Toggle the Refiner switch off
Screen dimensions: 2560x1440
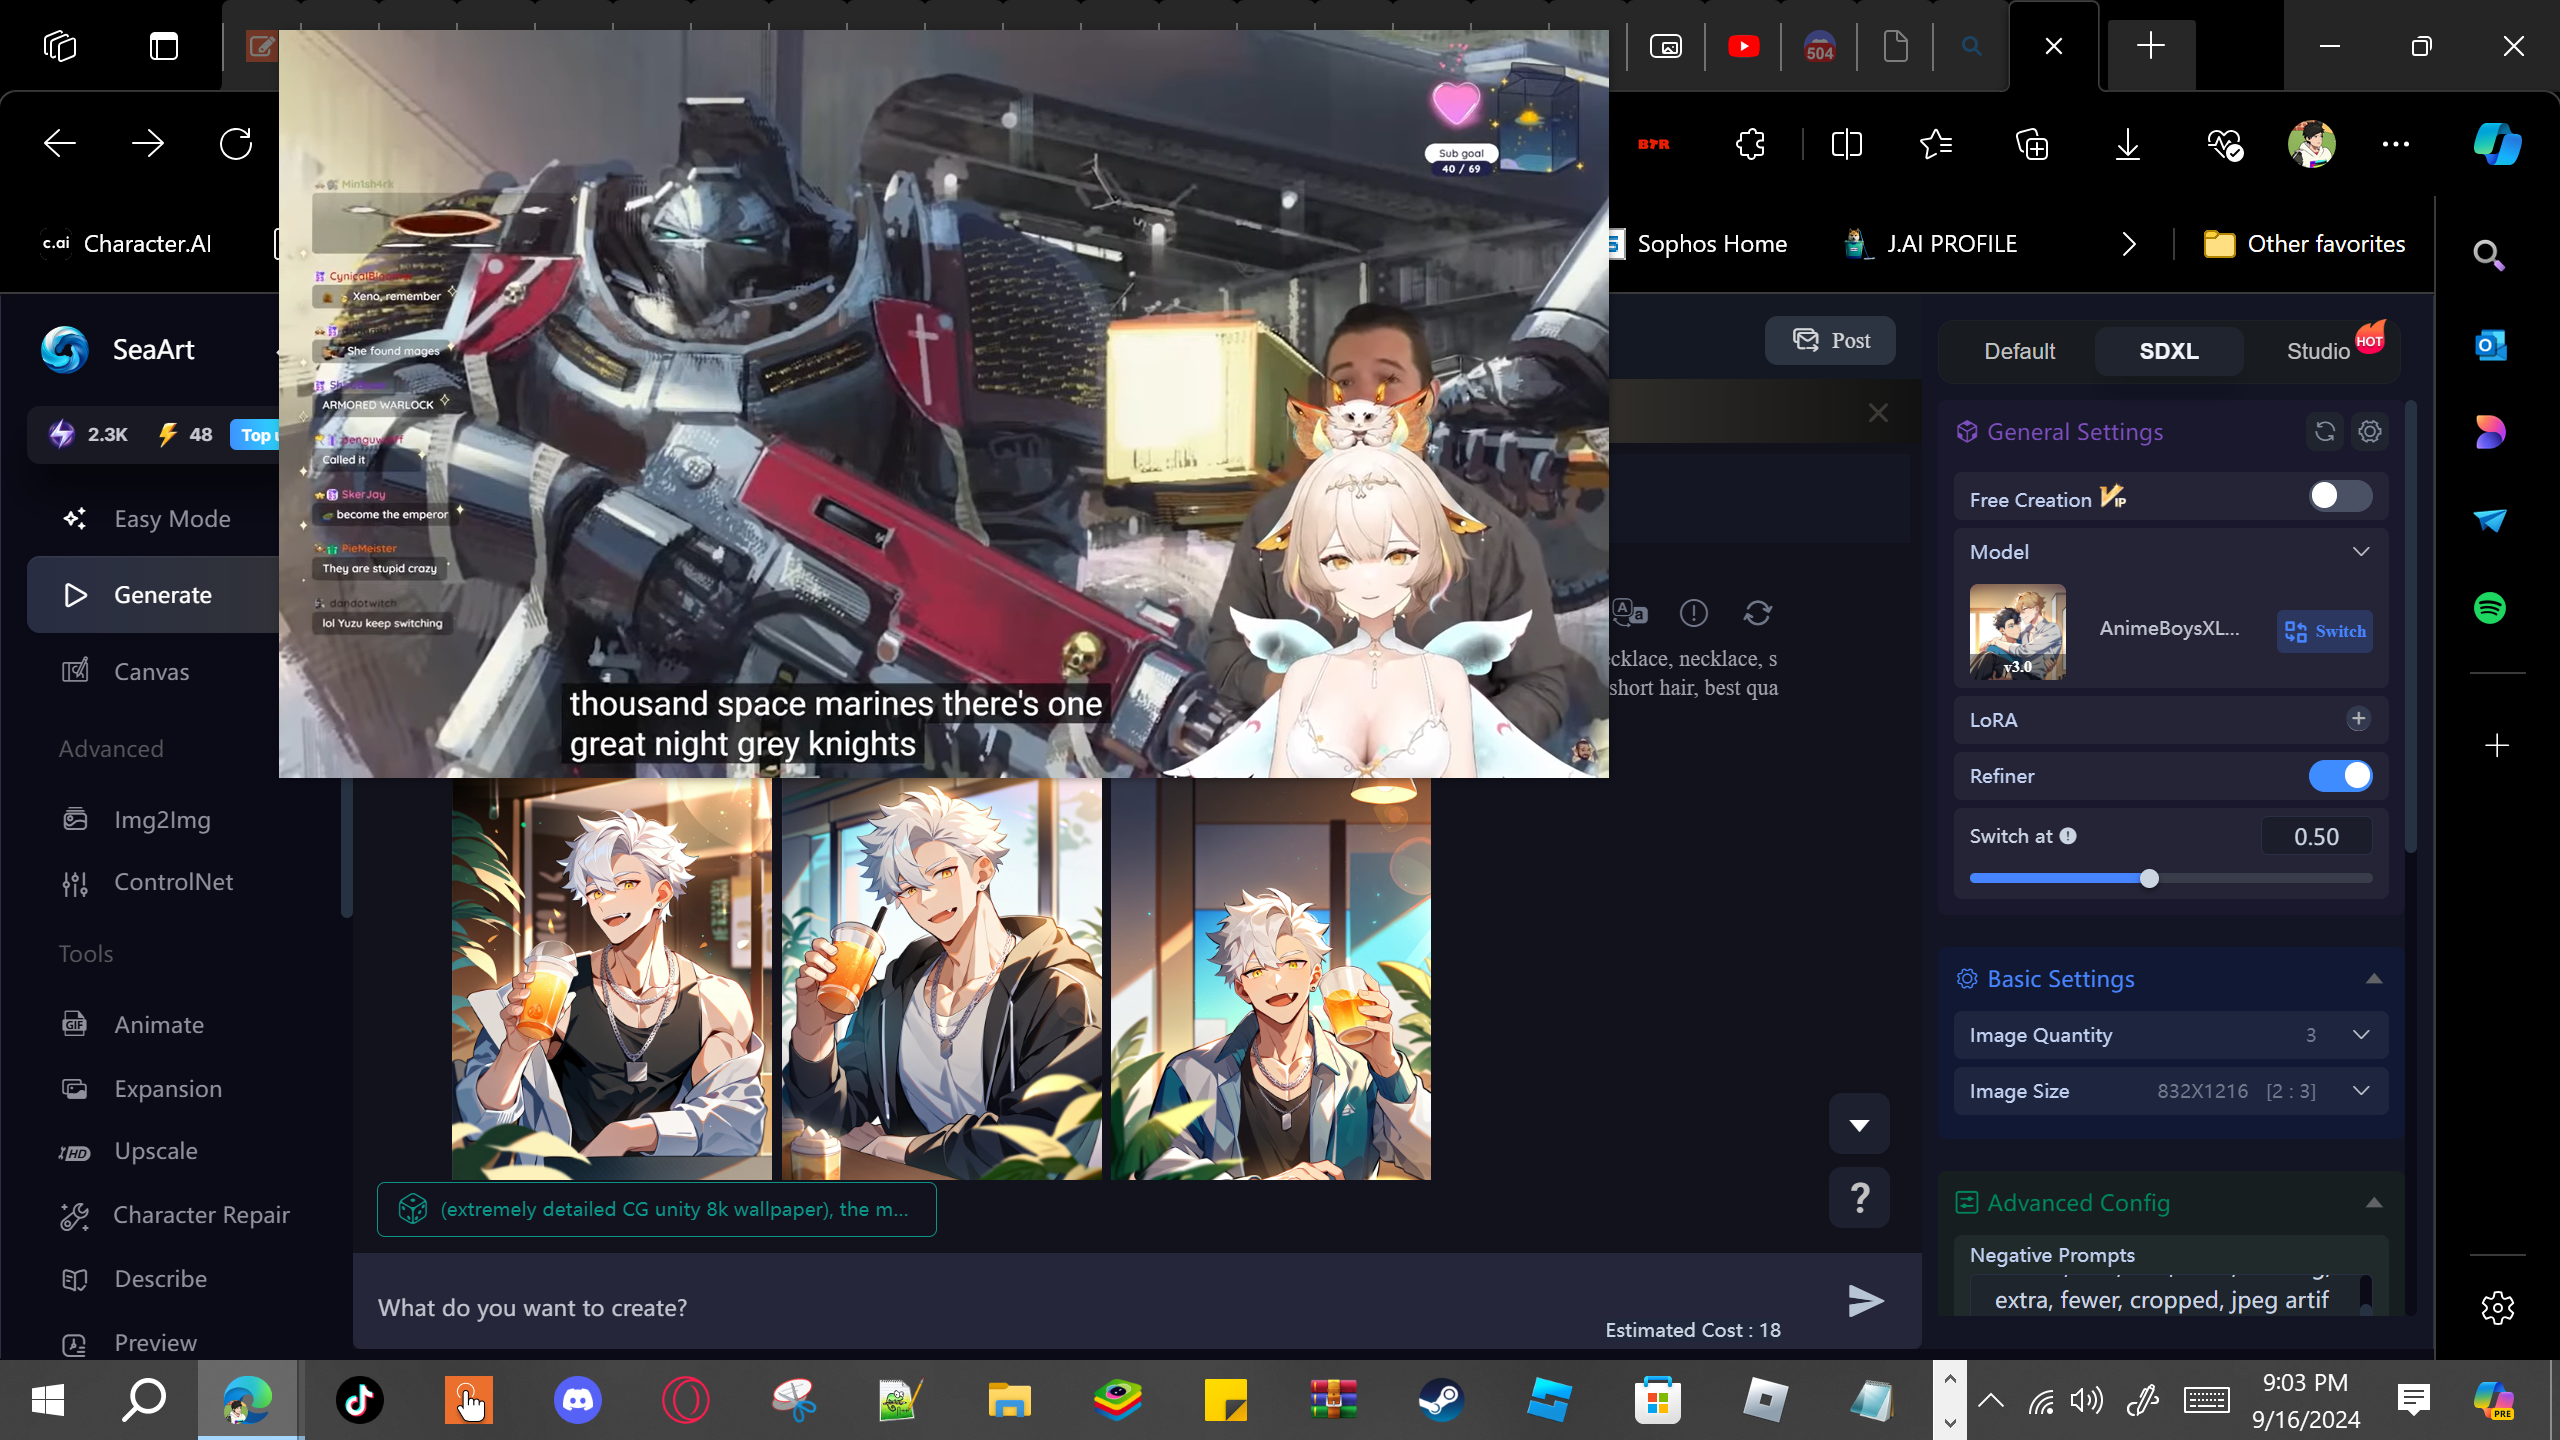[2340, 776]
